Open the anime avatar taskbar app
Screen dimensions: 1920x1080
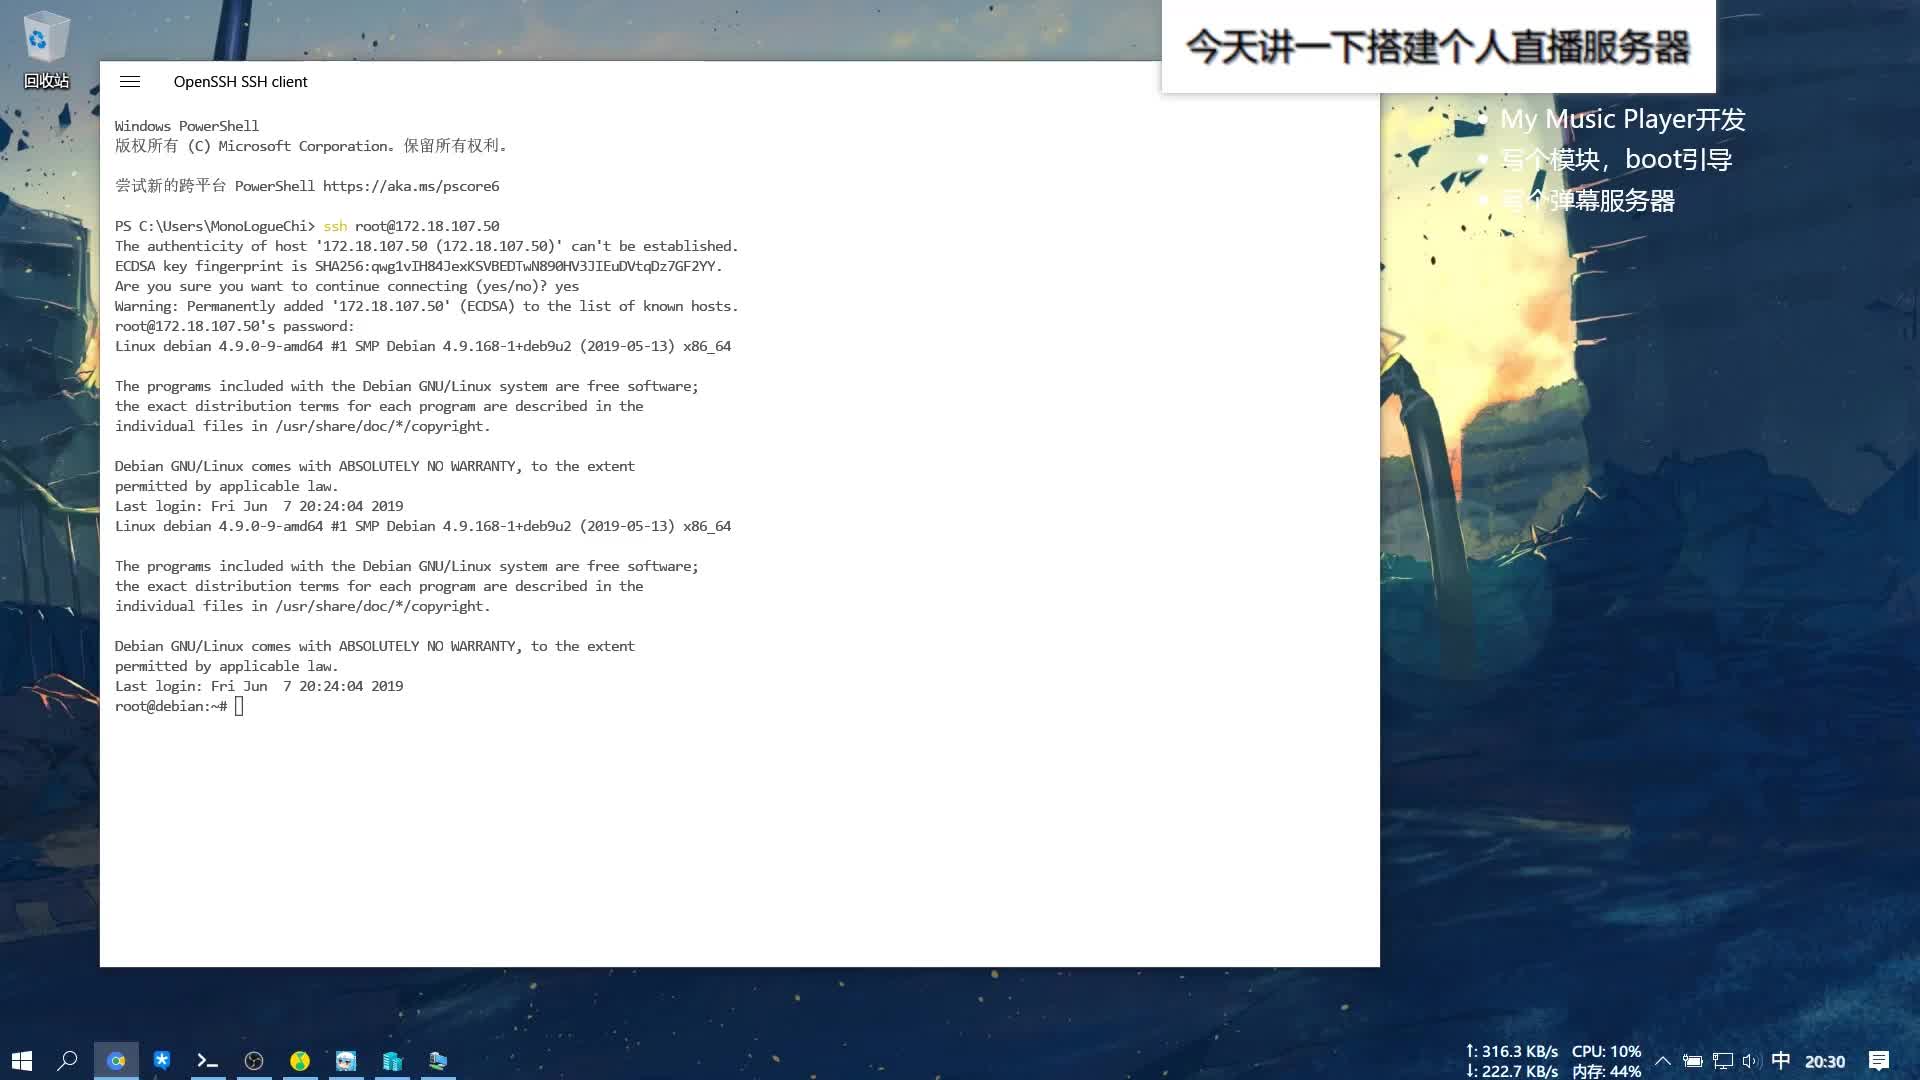coord(346,1061)
